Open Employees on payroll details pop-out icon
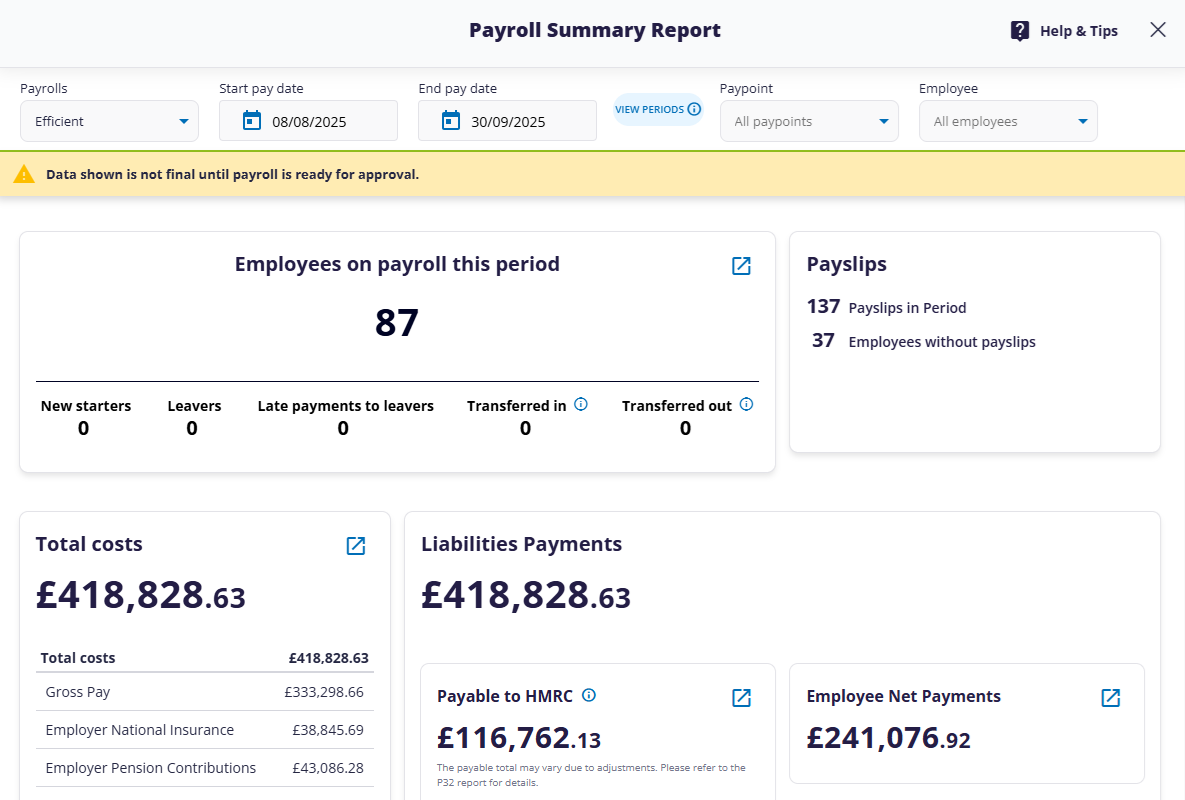This screenshot has width=1185, height=800. 741,265
